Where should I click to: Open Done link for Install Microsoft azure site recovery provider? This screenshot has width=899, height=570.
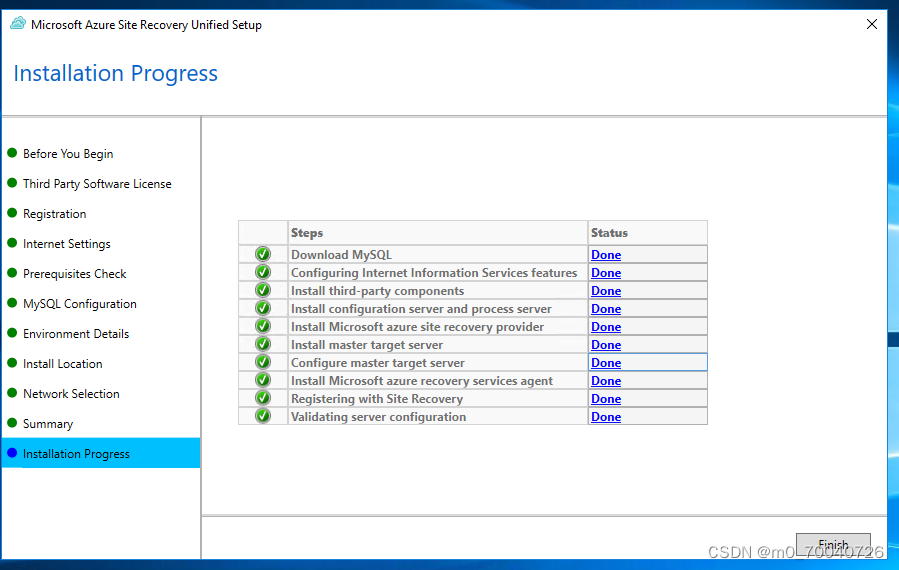(606, 327)
